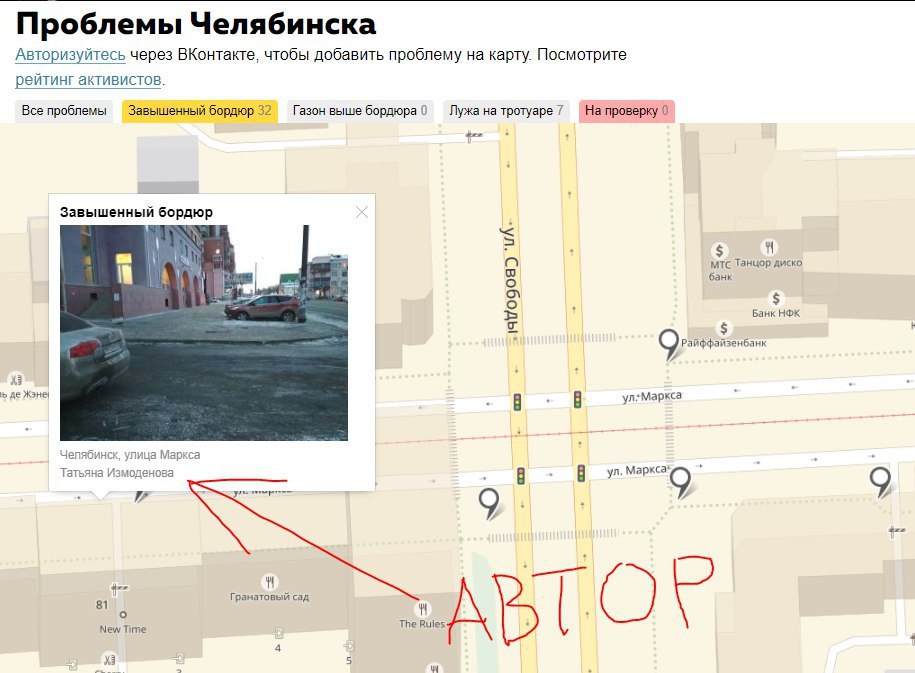
Task: Select the На проверку filter
Action: [626, 111]
